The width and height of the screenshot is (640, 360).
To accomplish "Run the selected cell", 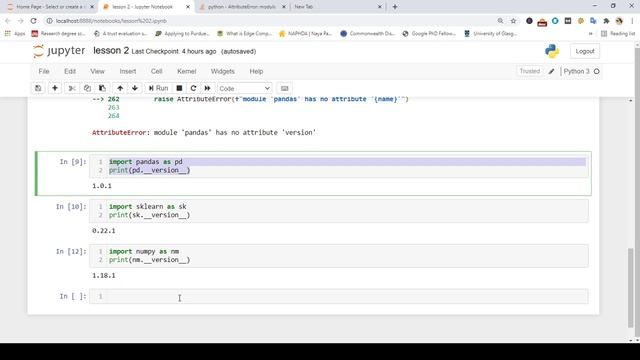I will pos(158,88).
